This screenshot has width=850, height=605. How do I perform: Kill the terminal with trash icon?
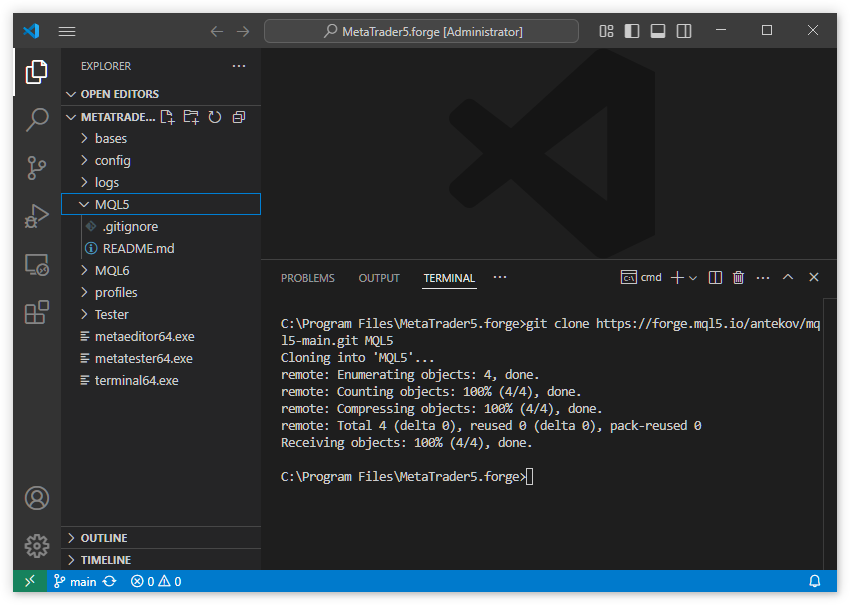coord(738,278)
